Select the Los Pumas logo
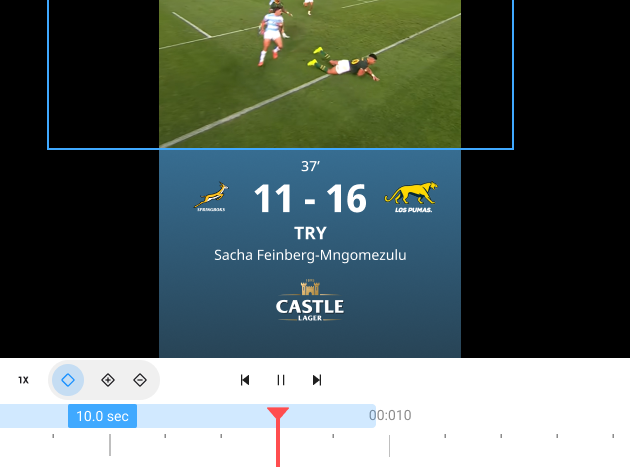This screenshot has width=630, height=467. [x=411, y=197]
